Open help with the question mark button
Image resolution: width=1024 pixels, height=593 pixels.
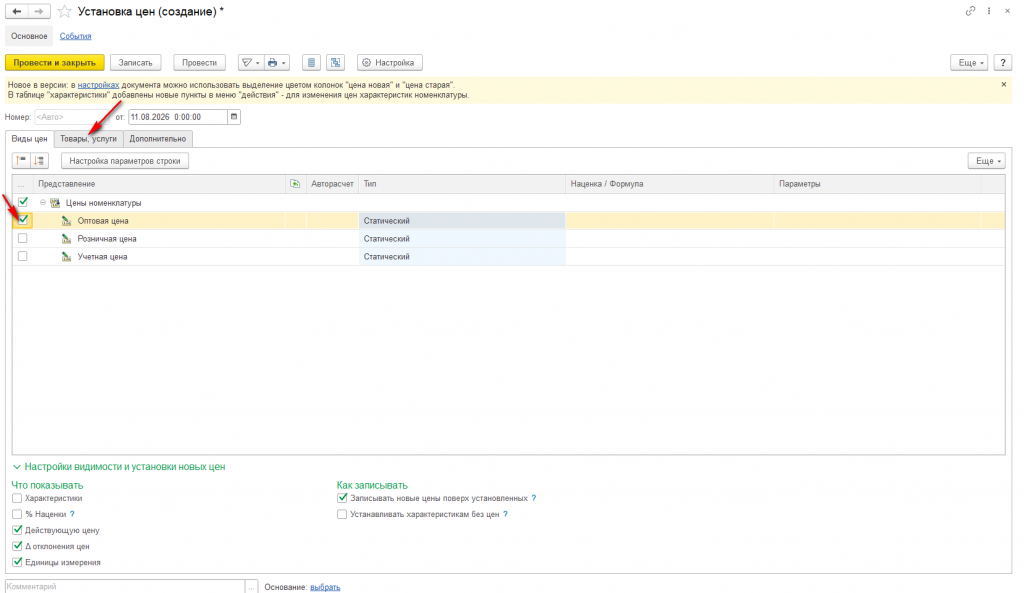tap(1002, 63)
